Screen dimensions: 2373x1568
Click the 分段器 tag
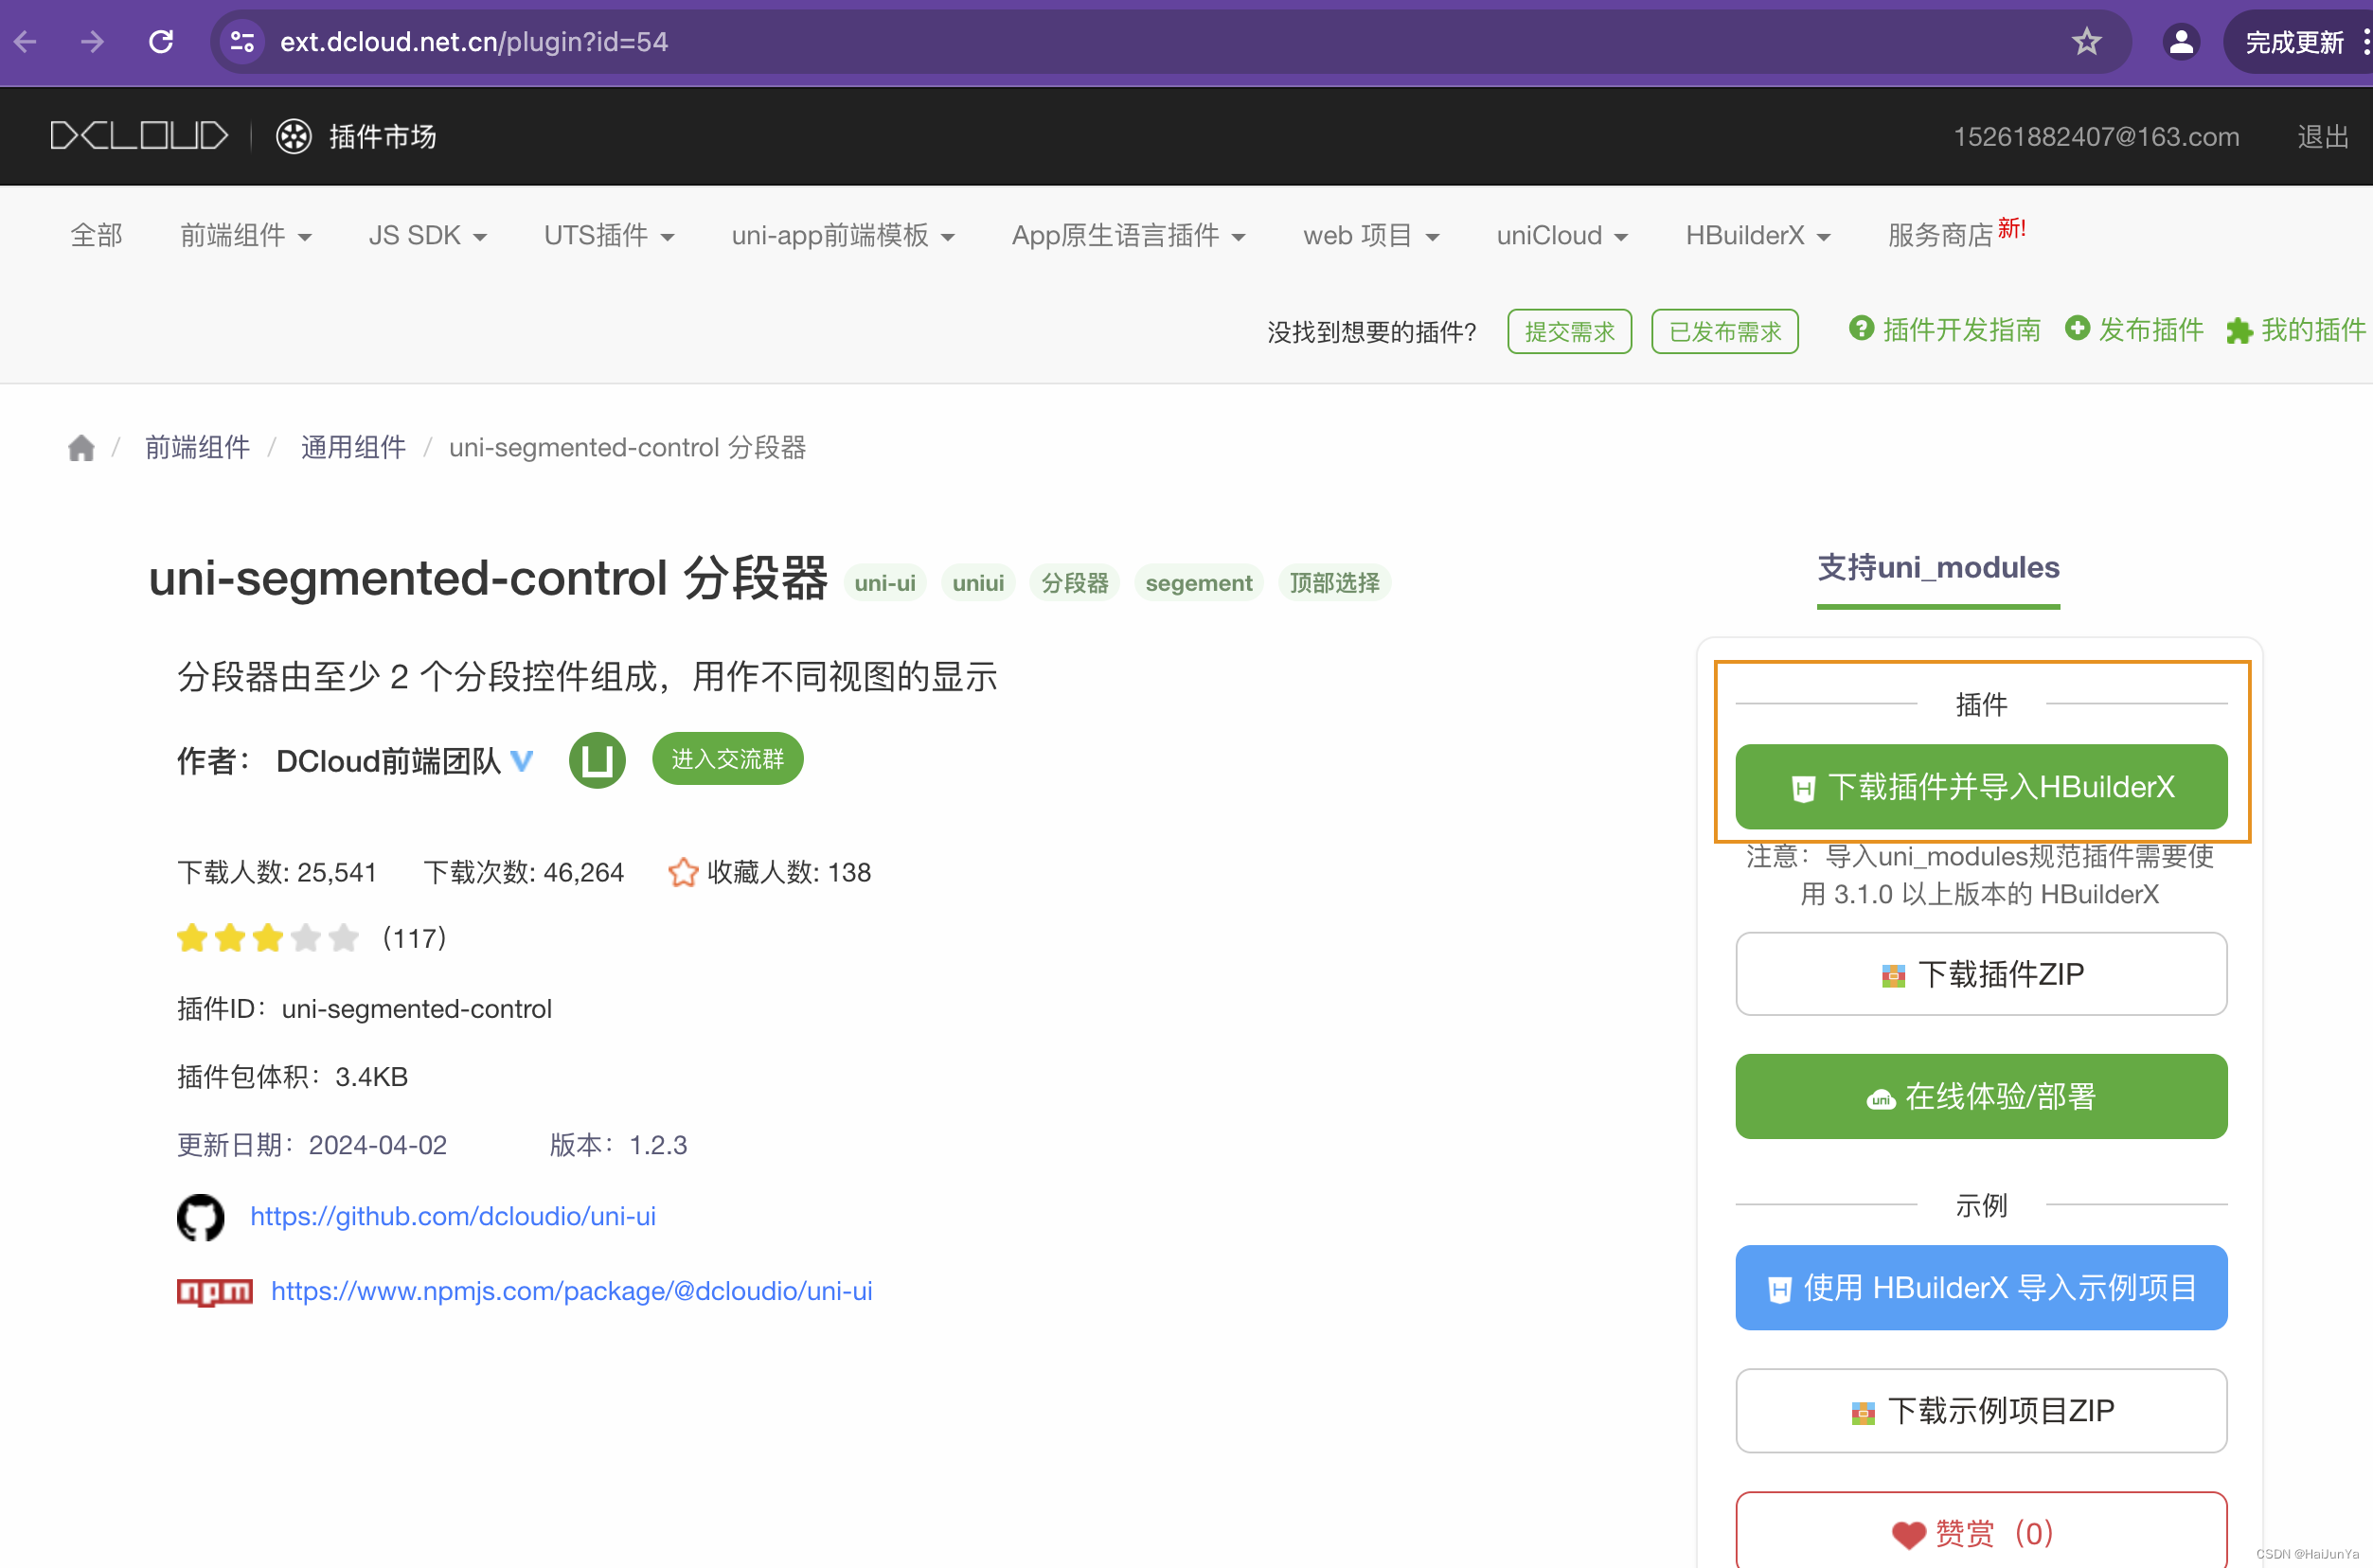click(x=1075, y=583)
